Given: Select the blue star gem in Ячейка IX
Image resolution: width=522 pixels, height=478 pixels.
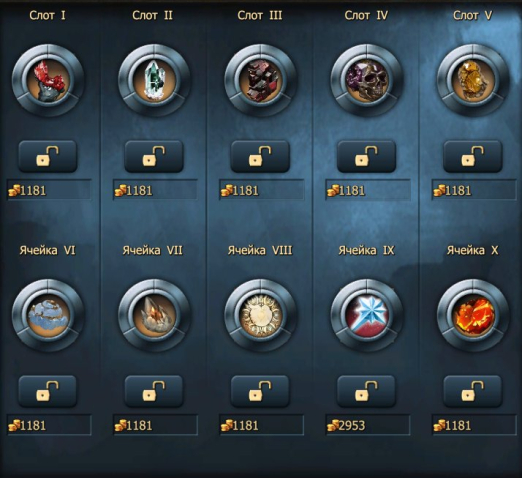Looking at the screenshot, I should pos(367,315).
